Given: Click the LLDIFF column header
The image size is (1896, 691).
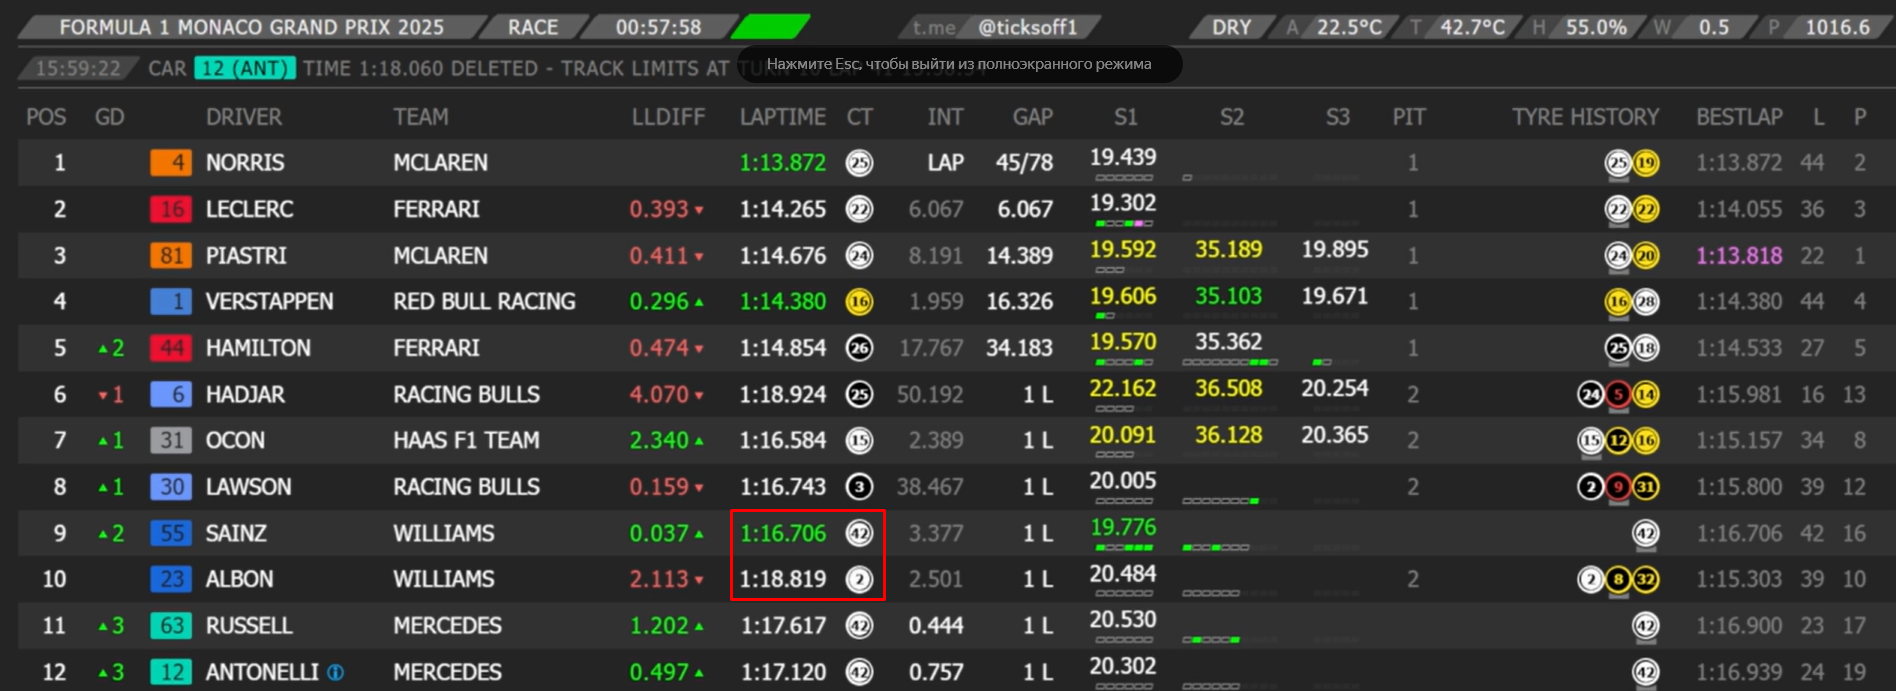Looking at the screenshot, I should 668,117.
